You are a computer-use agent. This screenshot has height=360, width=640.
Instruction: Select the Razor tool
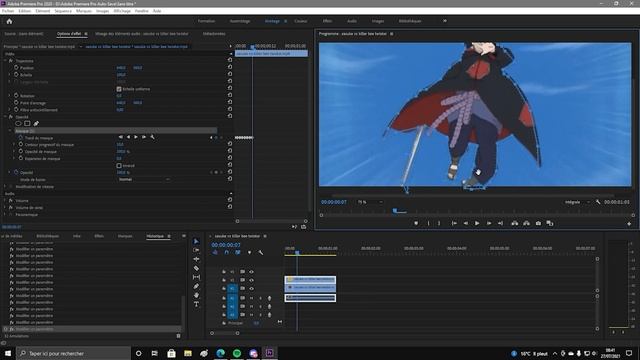click(x=196, y=268)
